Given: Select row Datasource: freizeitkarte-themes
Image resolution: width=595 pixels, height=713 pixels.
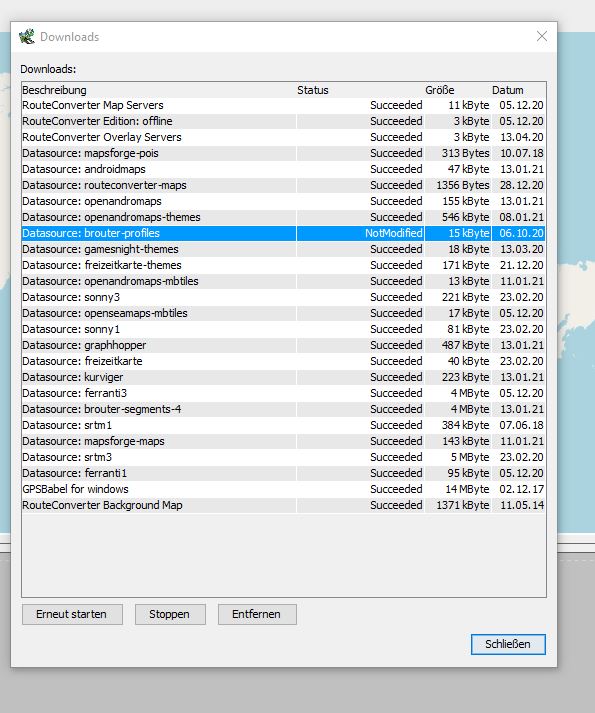Looking at the screenshot, I should [283, 265].
